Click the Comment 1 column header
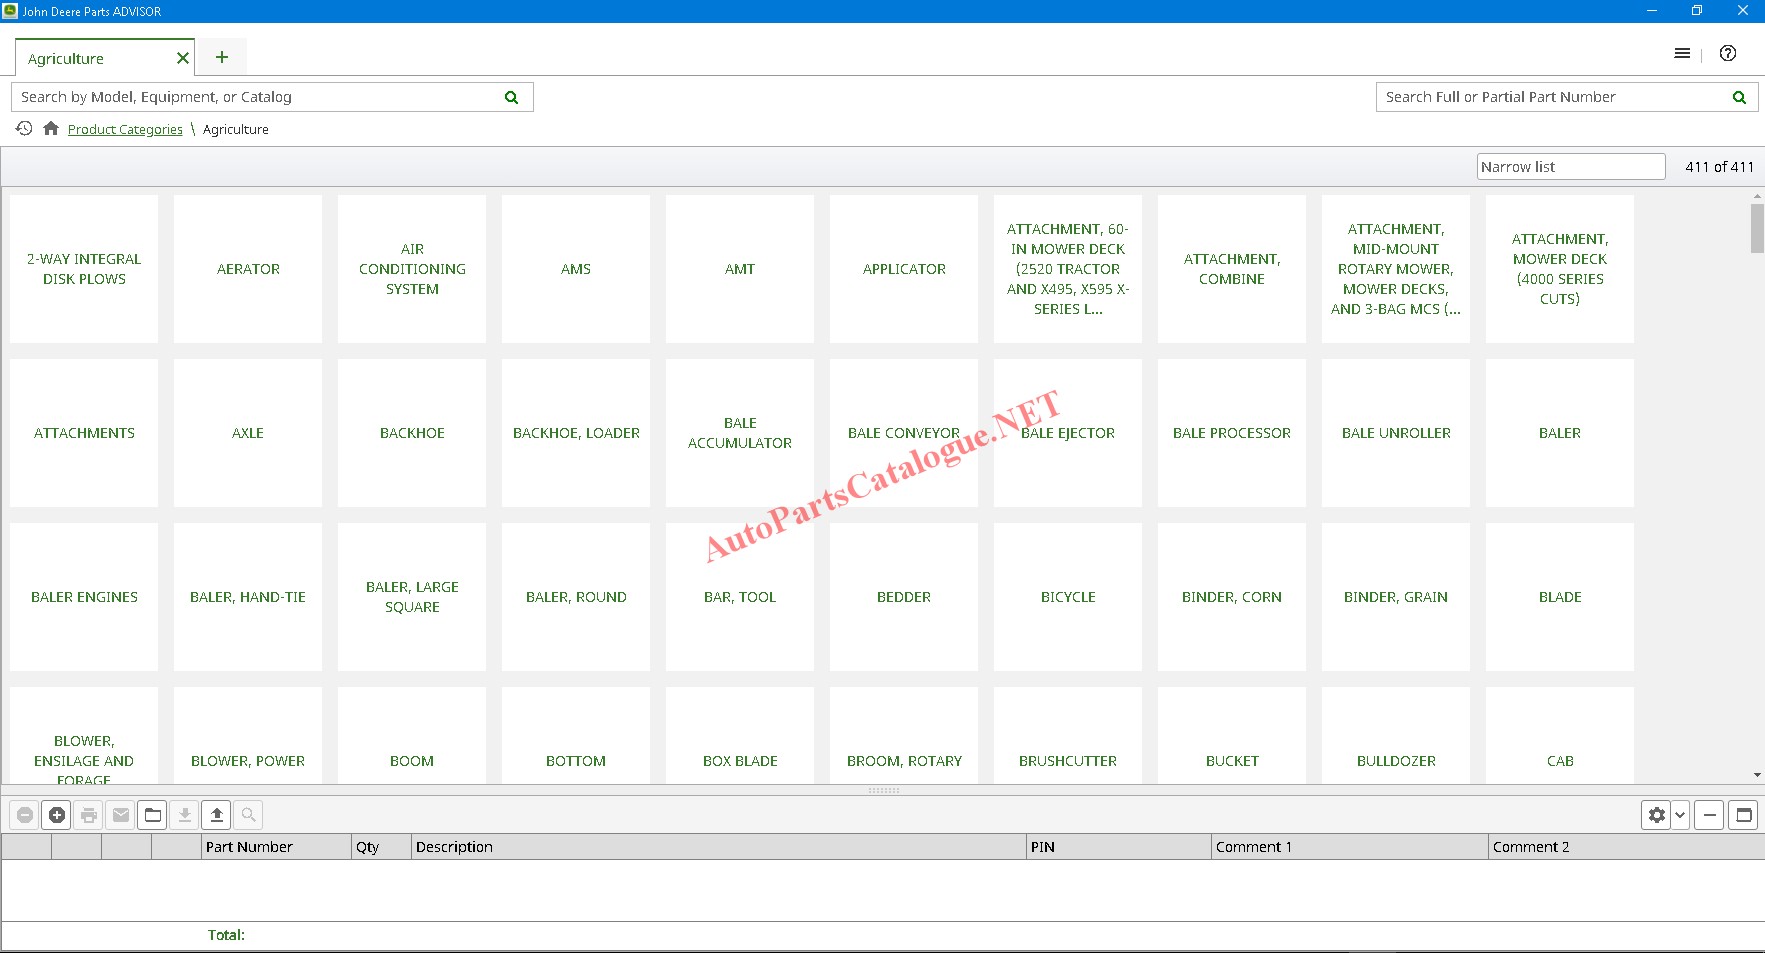Image resolution: width=1765 pixels, height=953 pixels. (1350, 847)
